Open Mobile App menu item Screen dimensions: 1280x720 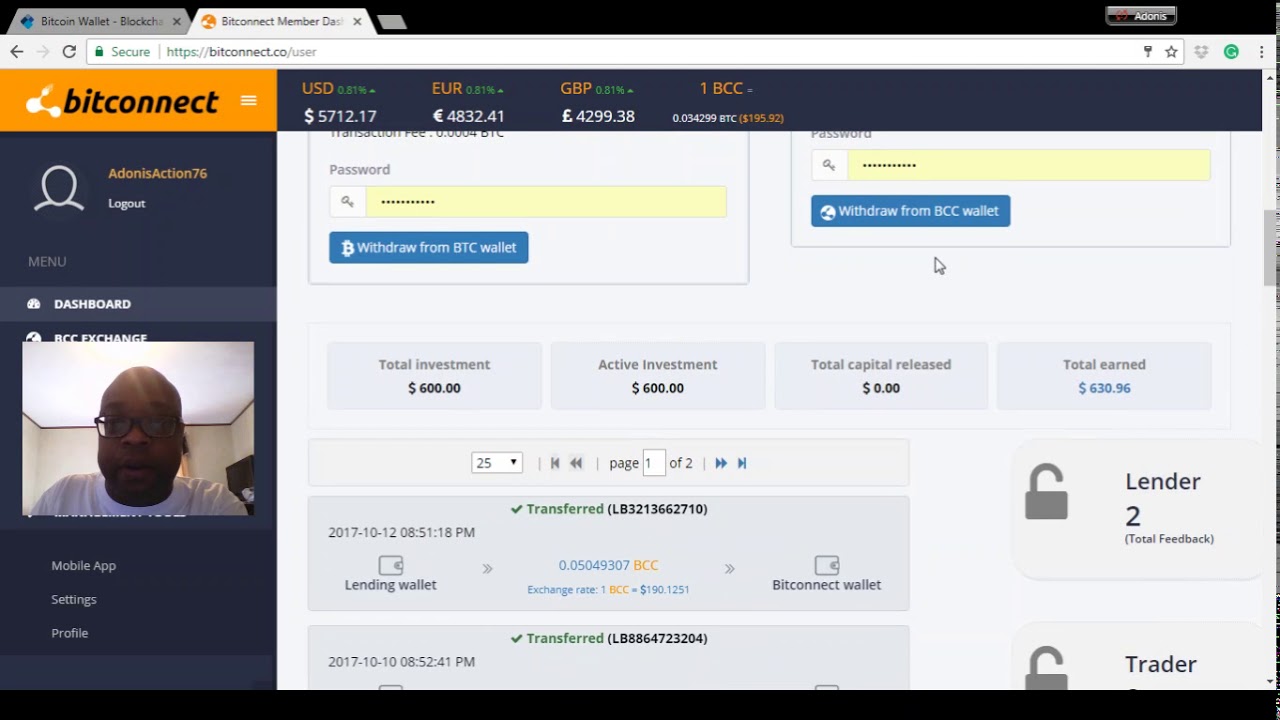pos(84,565)
